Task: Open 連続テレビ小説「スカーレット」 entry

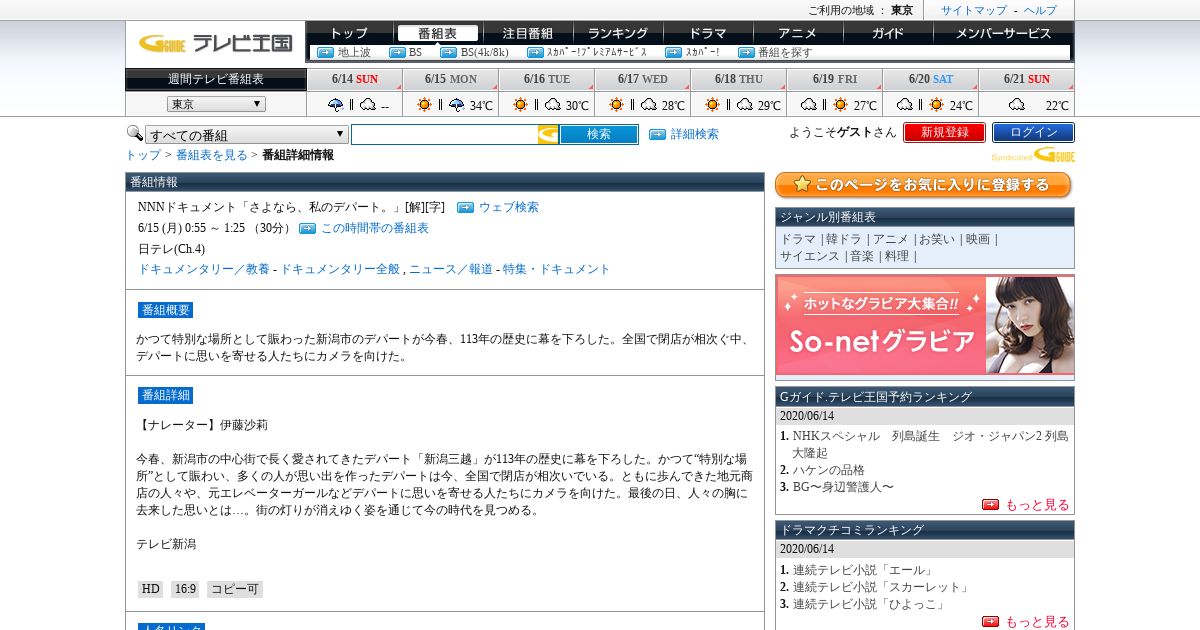Action: [x=881, y=587]
